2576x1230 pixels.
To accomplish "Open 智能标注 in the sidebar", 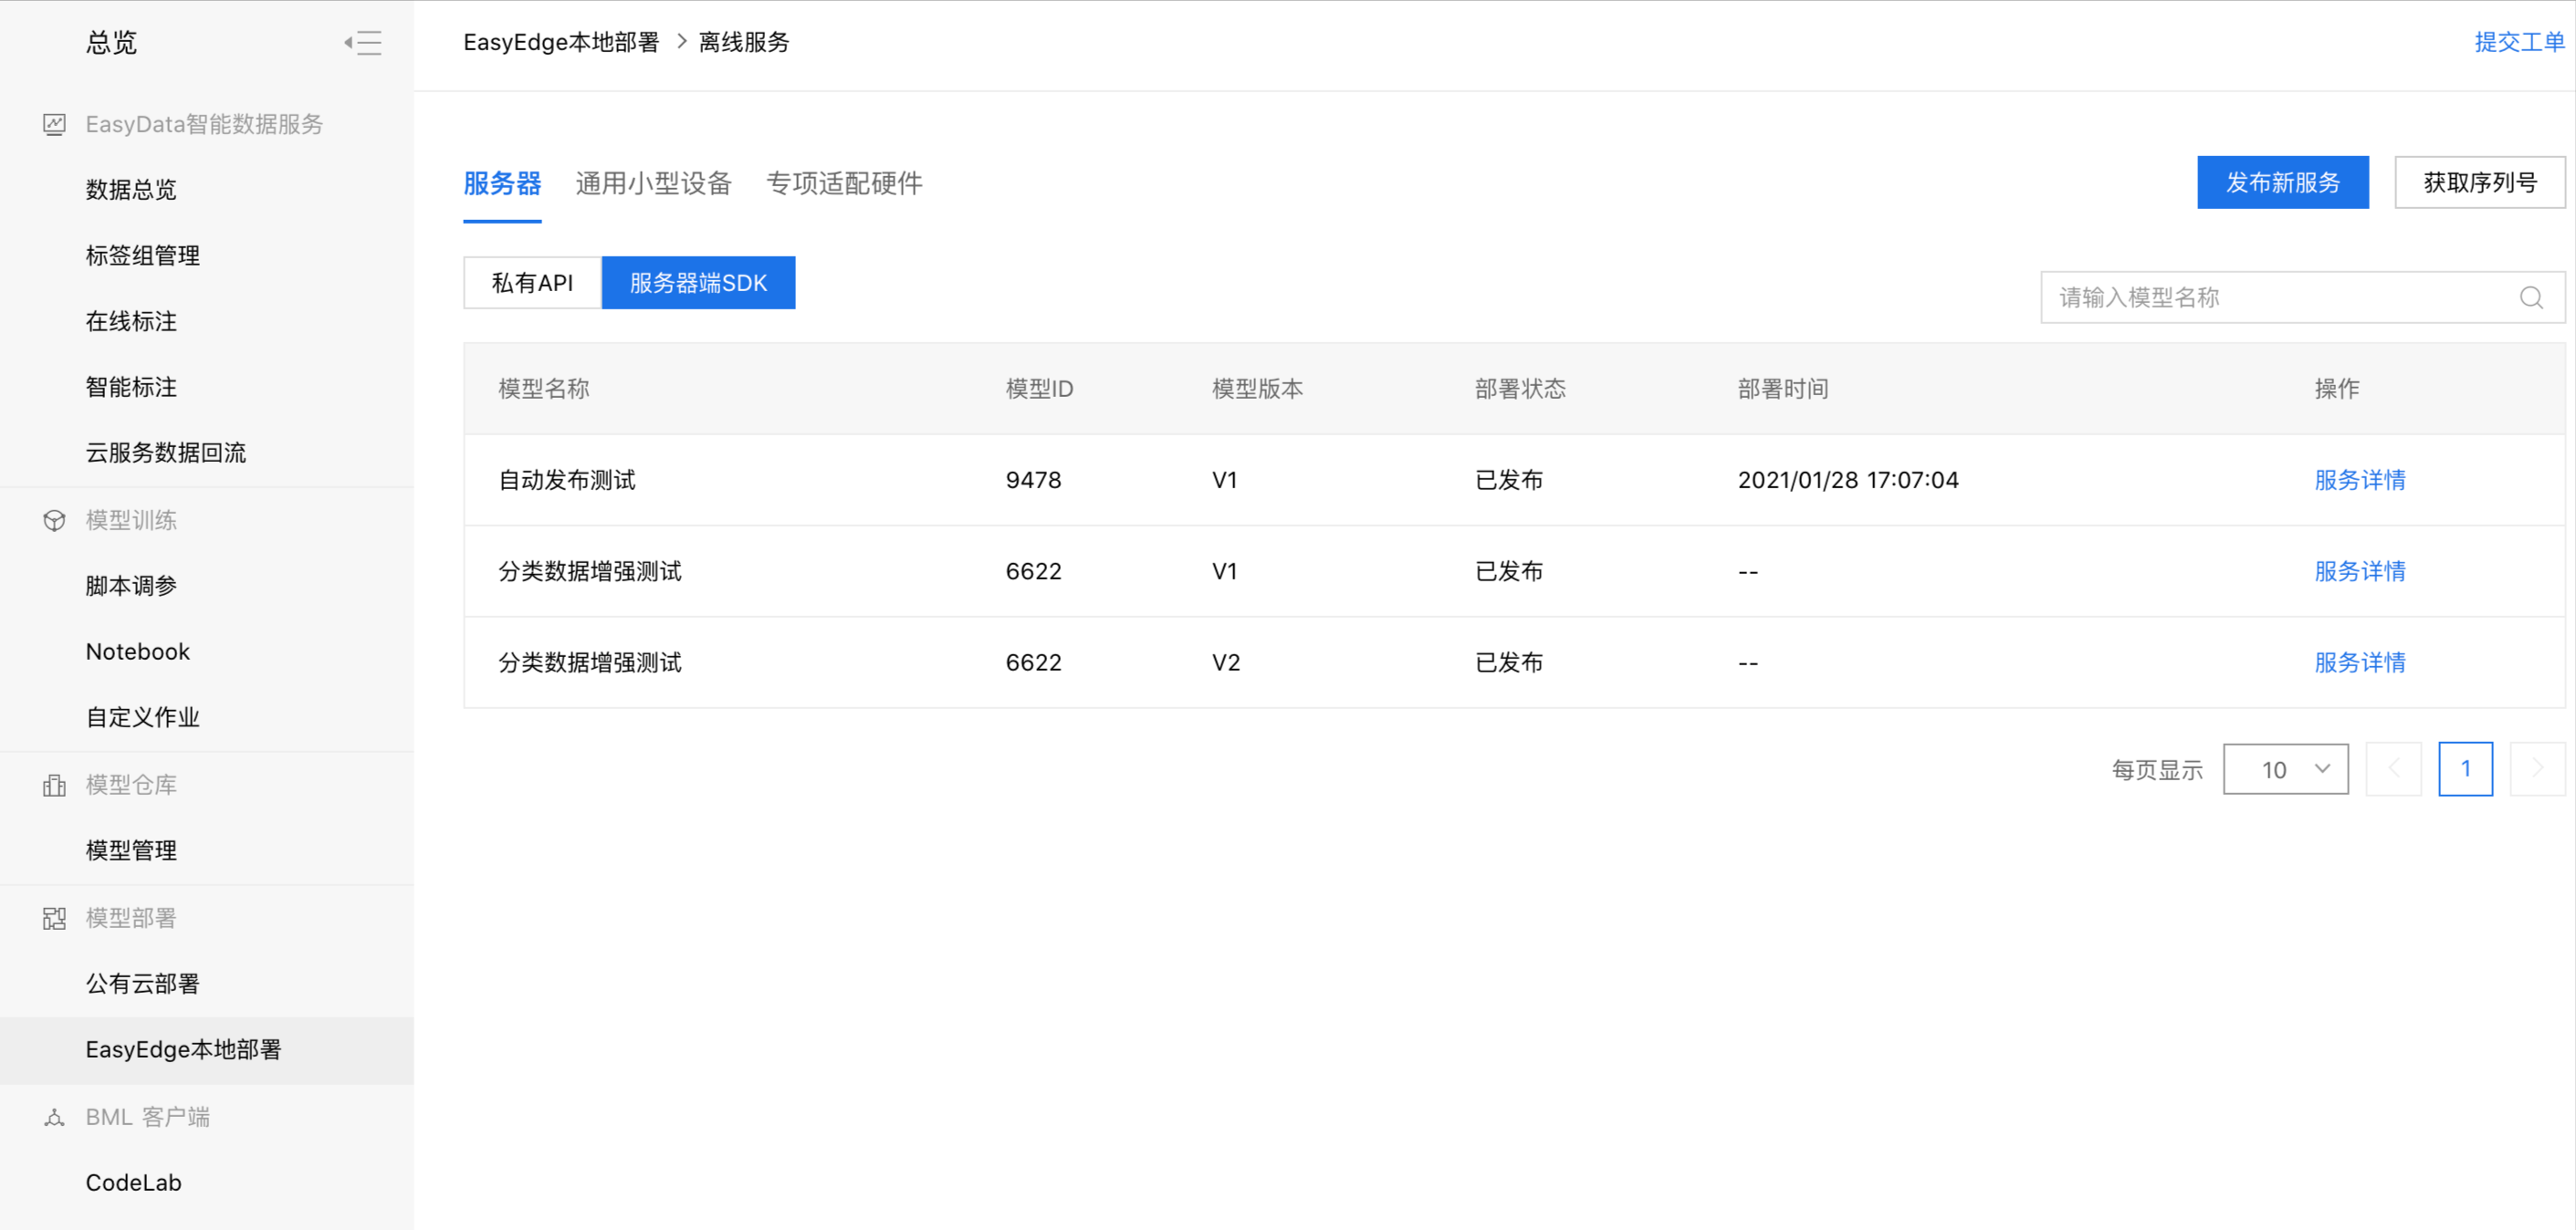I will [131, 387].
